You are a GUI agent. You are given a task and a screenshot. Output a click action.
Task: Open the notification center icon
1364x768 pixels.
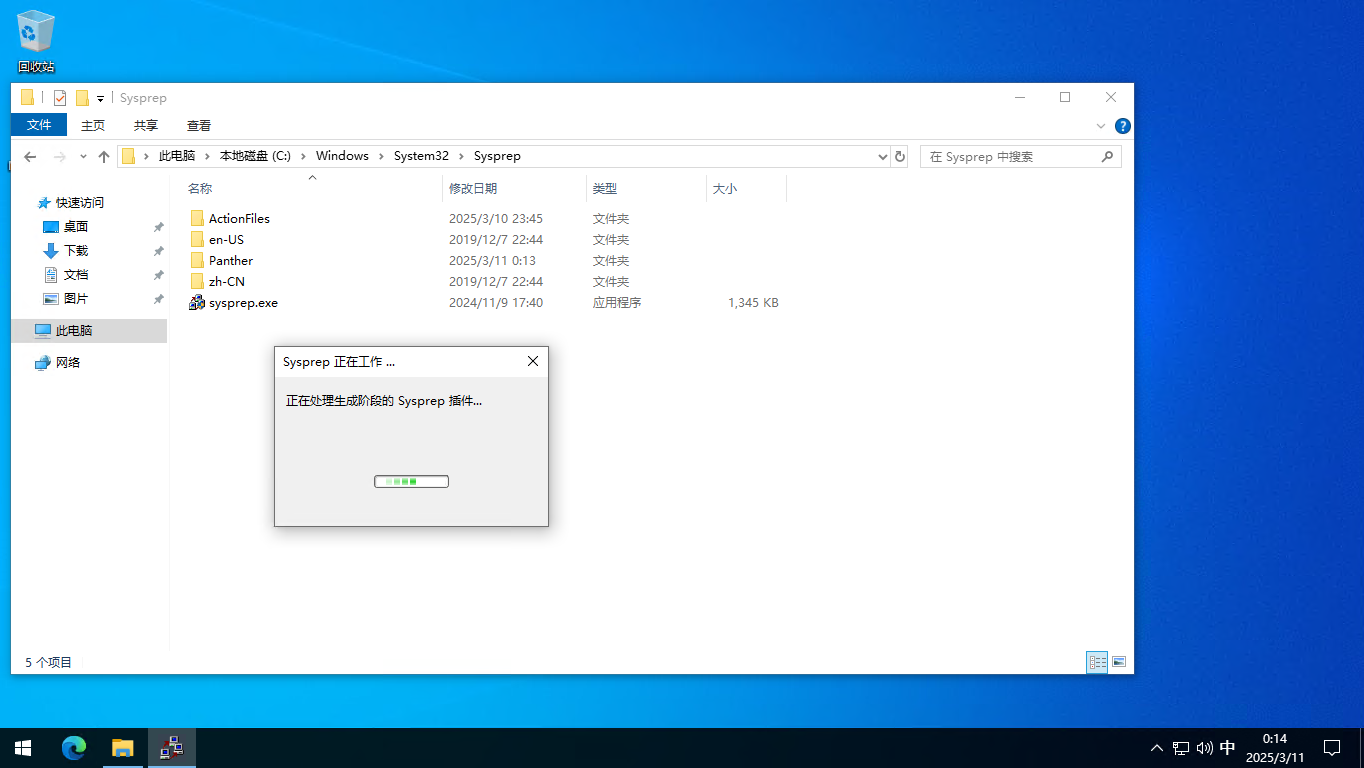point(1332,748)
